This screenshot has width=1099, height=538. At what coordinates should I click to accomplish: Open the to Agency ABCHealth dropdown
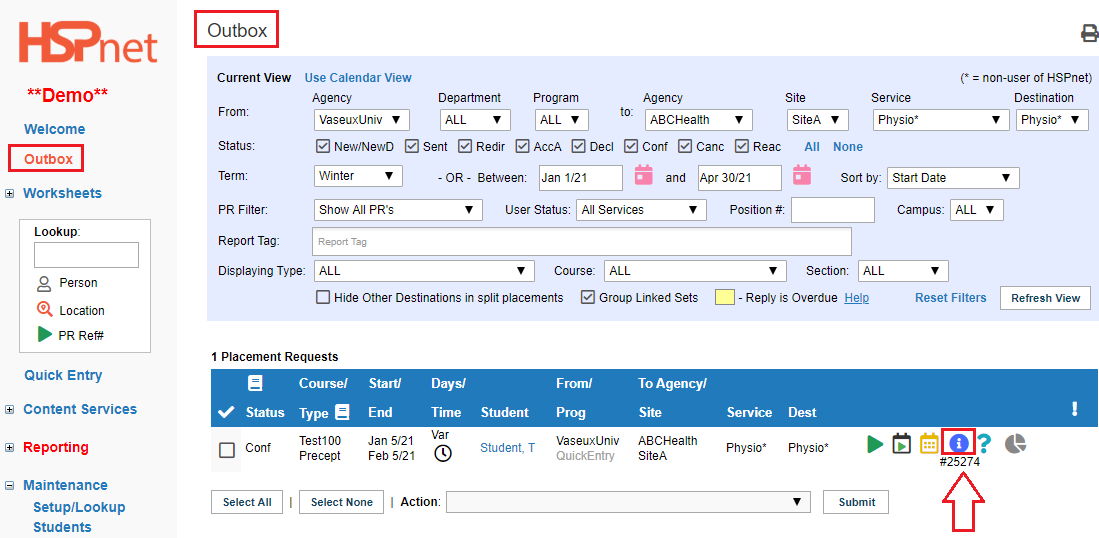click(698, 120)
